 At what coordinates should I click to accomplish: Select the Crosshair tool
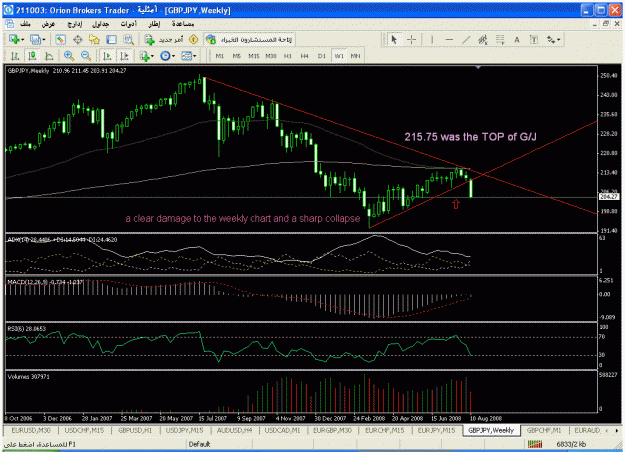pyautogui.click(x=412, y=39)
